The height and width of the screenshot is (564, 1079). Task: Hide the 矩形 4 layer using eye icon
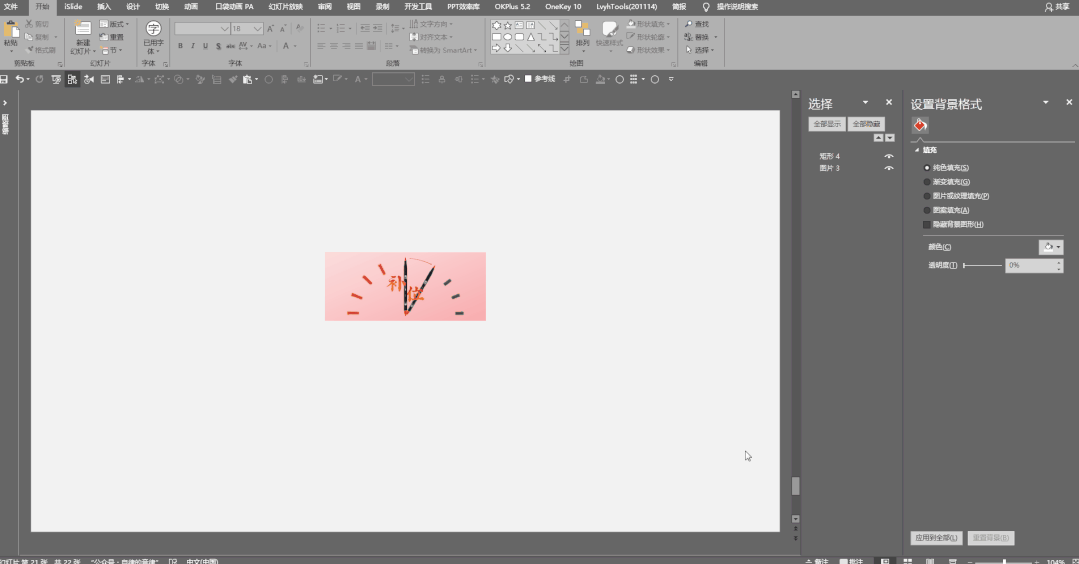(x=888, y=157)
